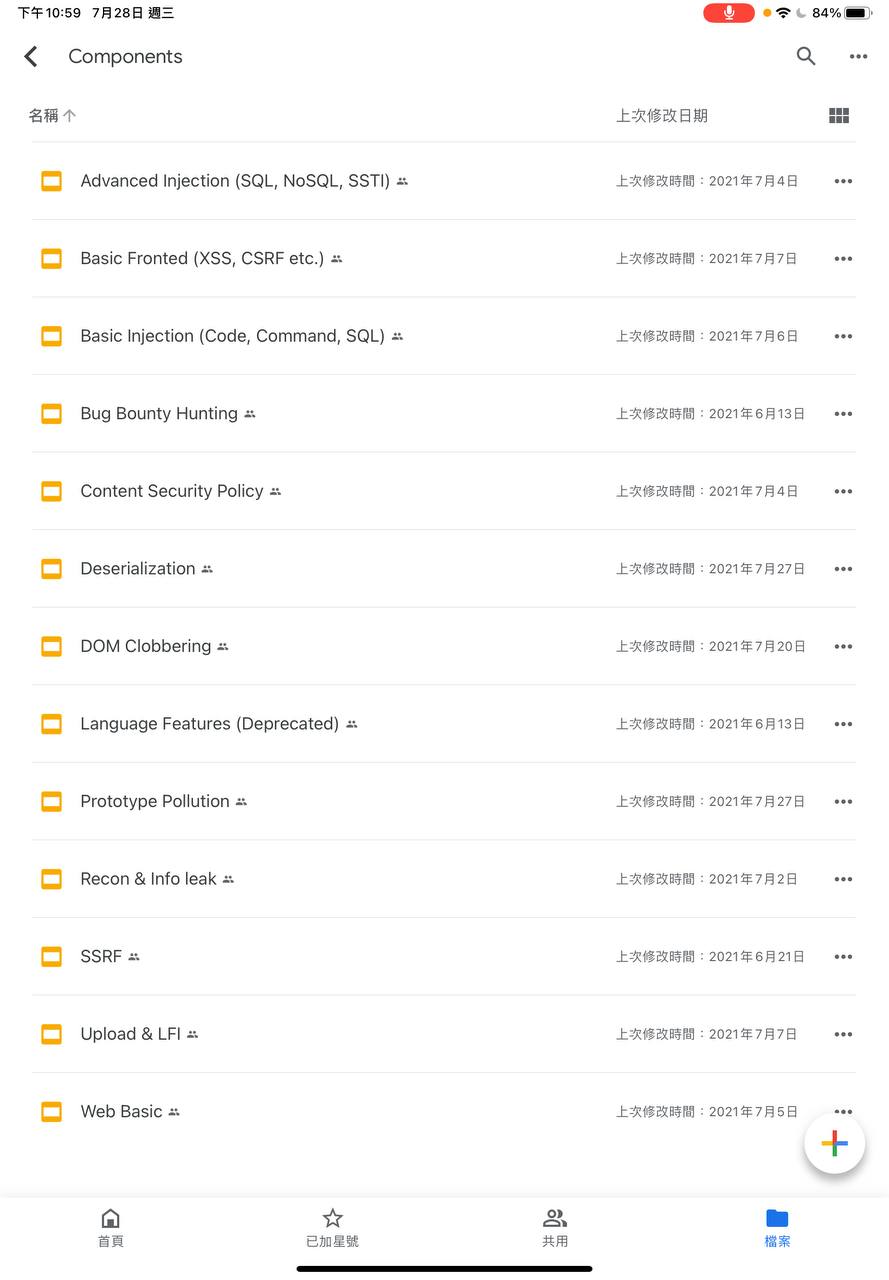Open more options for Deserialization file
Viewport: 889px width, 1280px height.
click(843, 569)
